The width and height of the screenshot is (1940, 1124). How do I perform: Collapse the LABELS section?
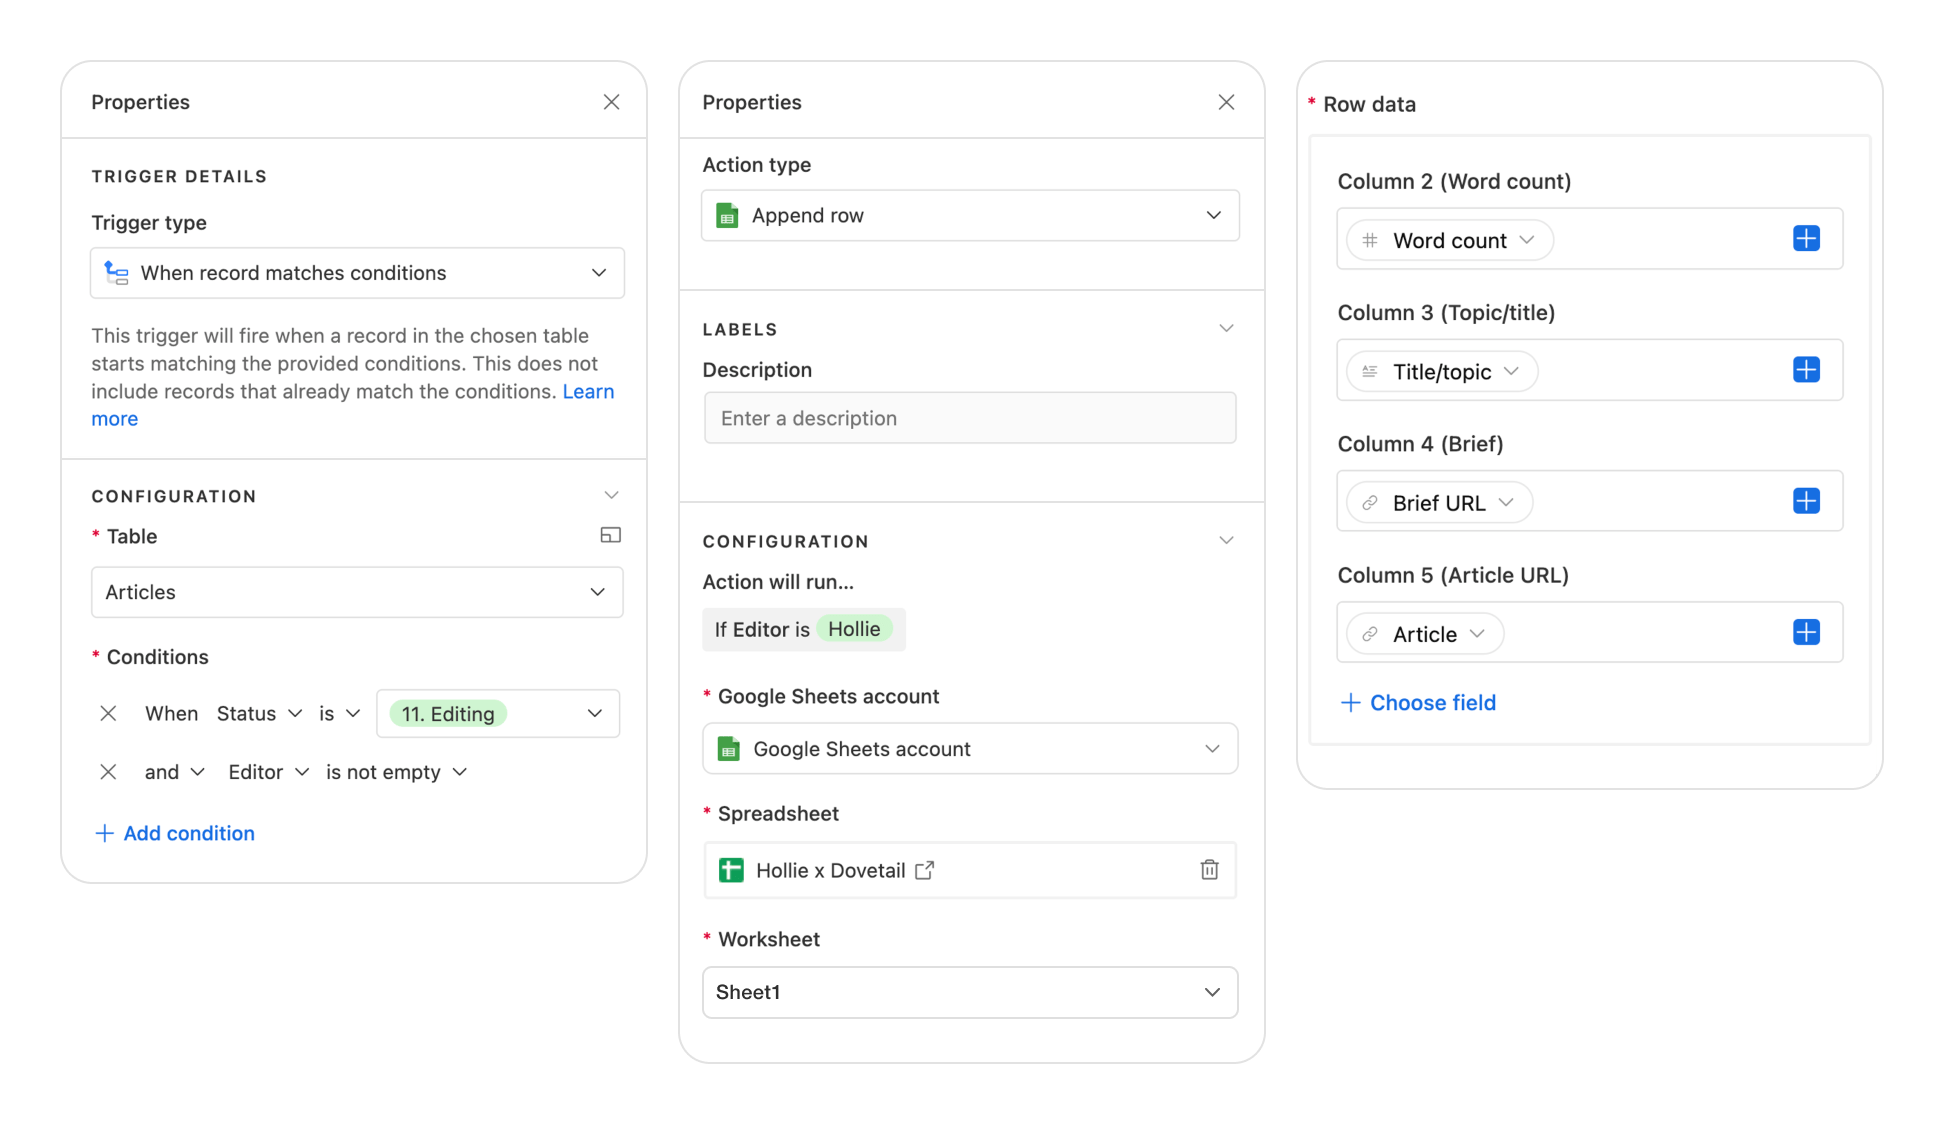(1227, 327)
